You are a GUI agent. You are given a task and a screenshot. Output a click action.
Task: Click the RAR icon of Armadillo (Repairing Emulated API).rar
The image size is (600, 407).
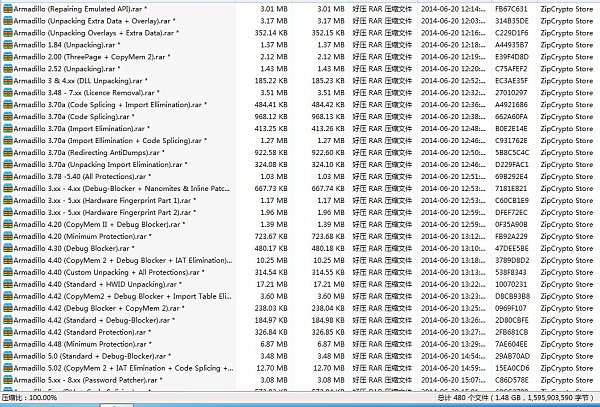(x=8, y=9)
